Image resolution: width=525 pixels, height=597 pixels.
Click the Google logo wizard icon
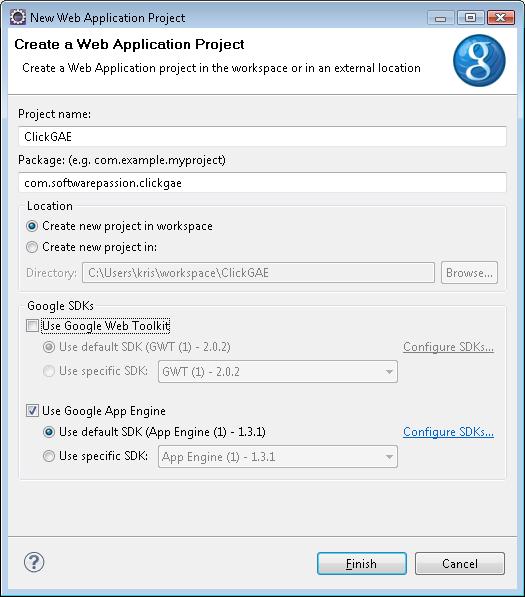click(x=479, y=60)
